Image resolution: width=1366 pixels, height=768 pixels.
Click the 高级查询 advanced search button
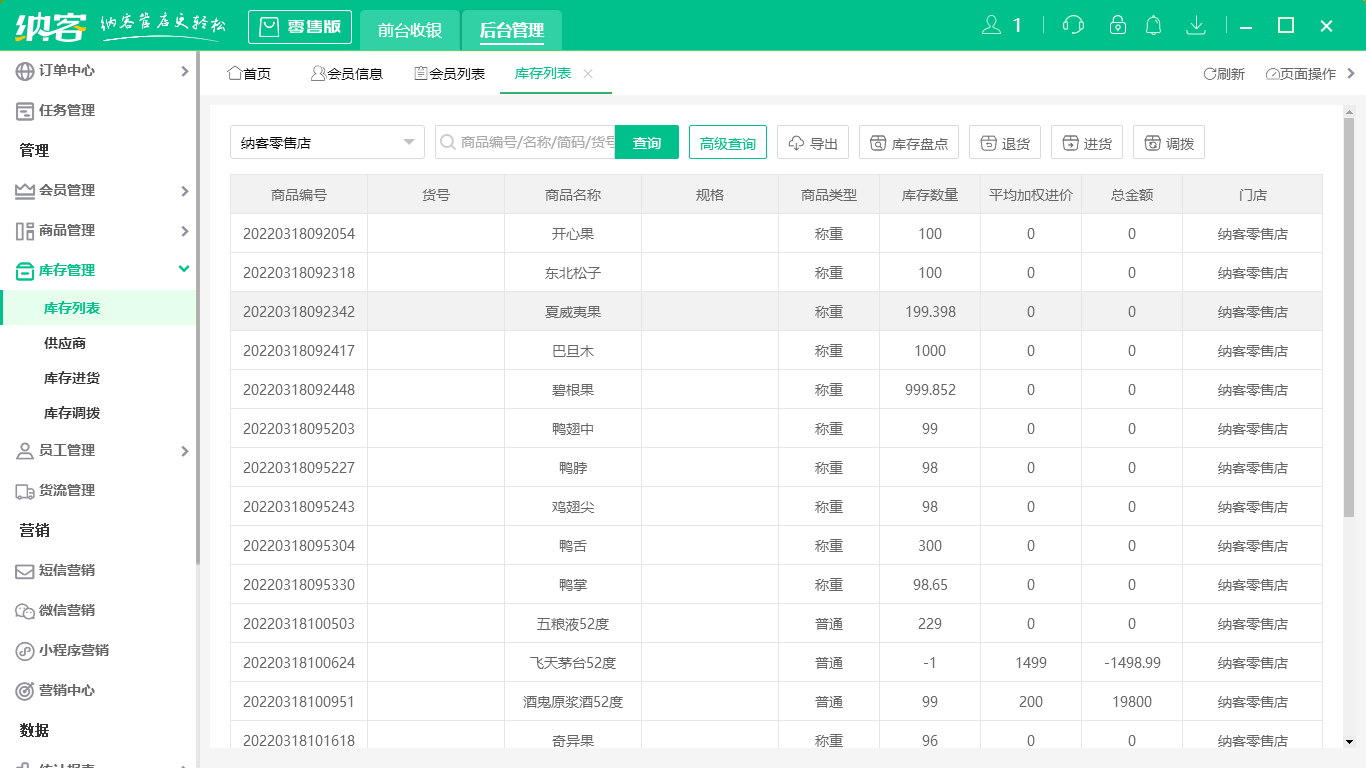coord(728,143)
